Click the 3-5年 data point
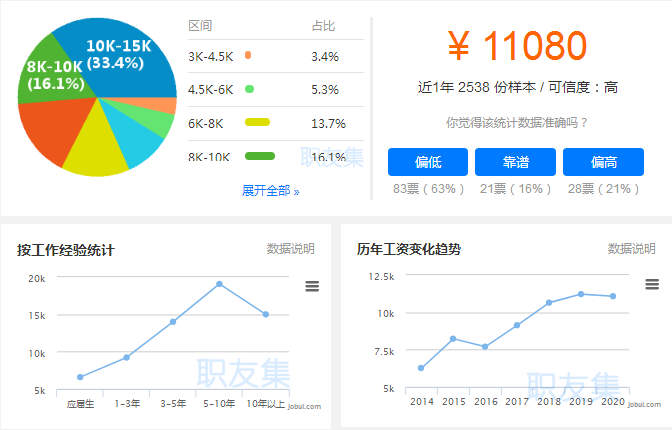The image size is (672, 430). 173,322
